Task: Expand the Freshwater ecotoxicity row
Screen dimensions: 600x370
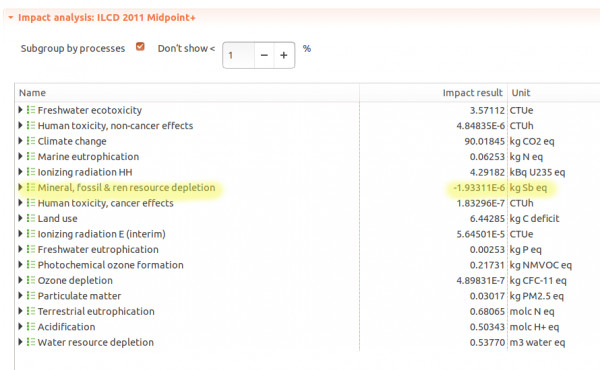Action: coord(20,110)
